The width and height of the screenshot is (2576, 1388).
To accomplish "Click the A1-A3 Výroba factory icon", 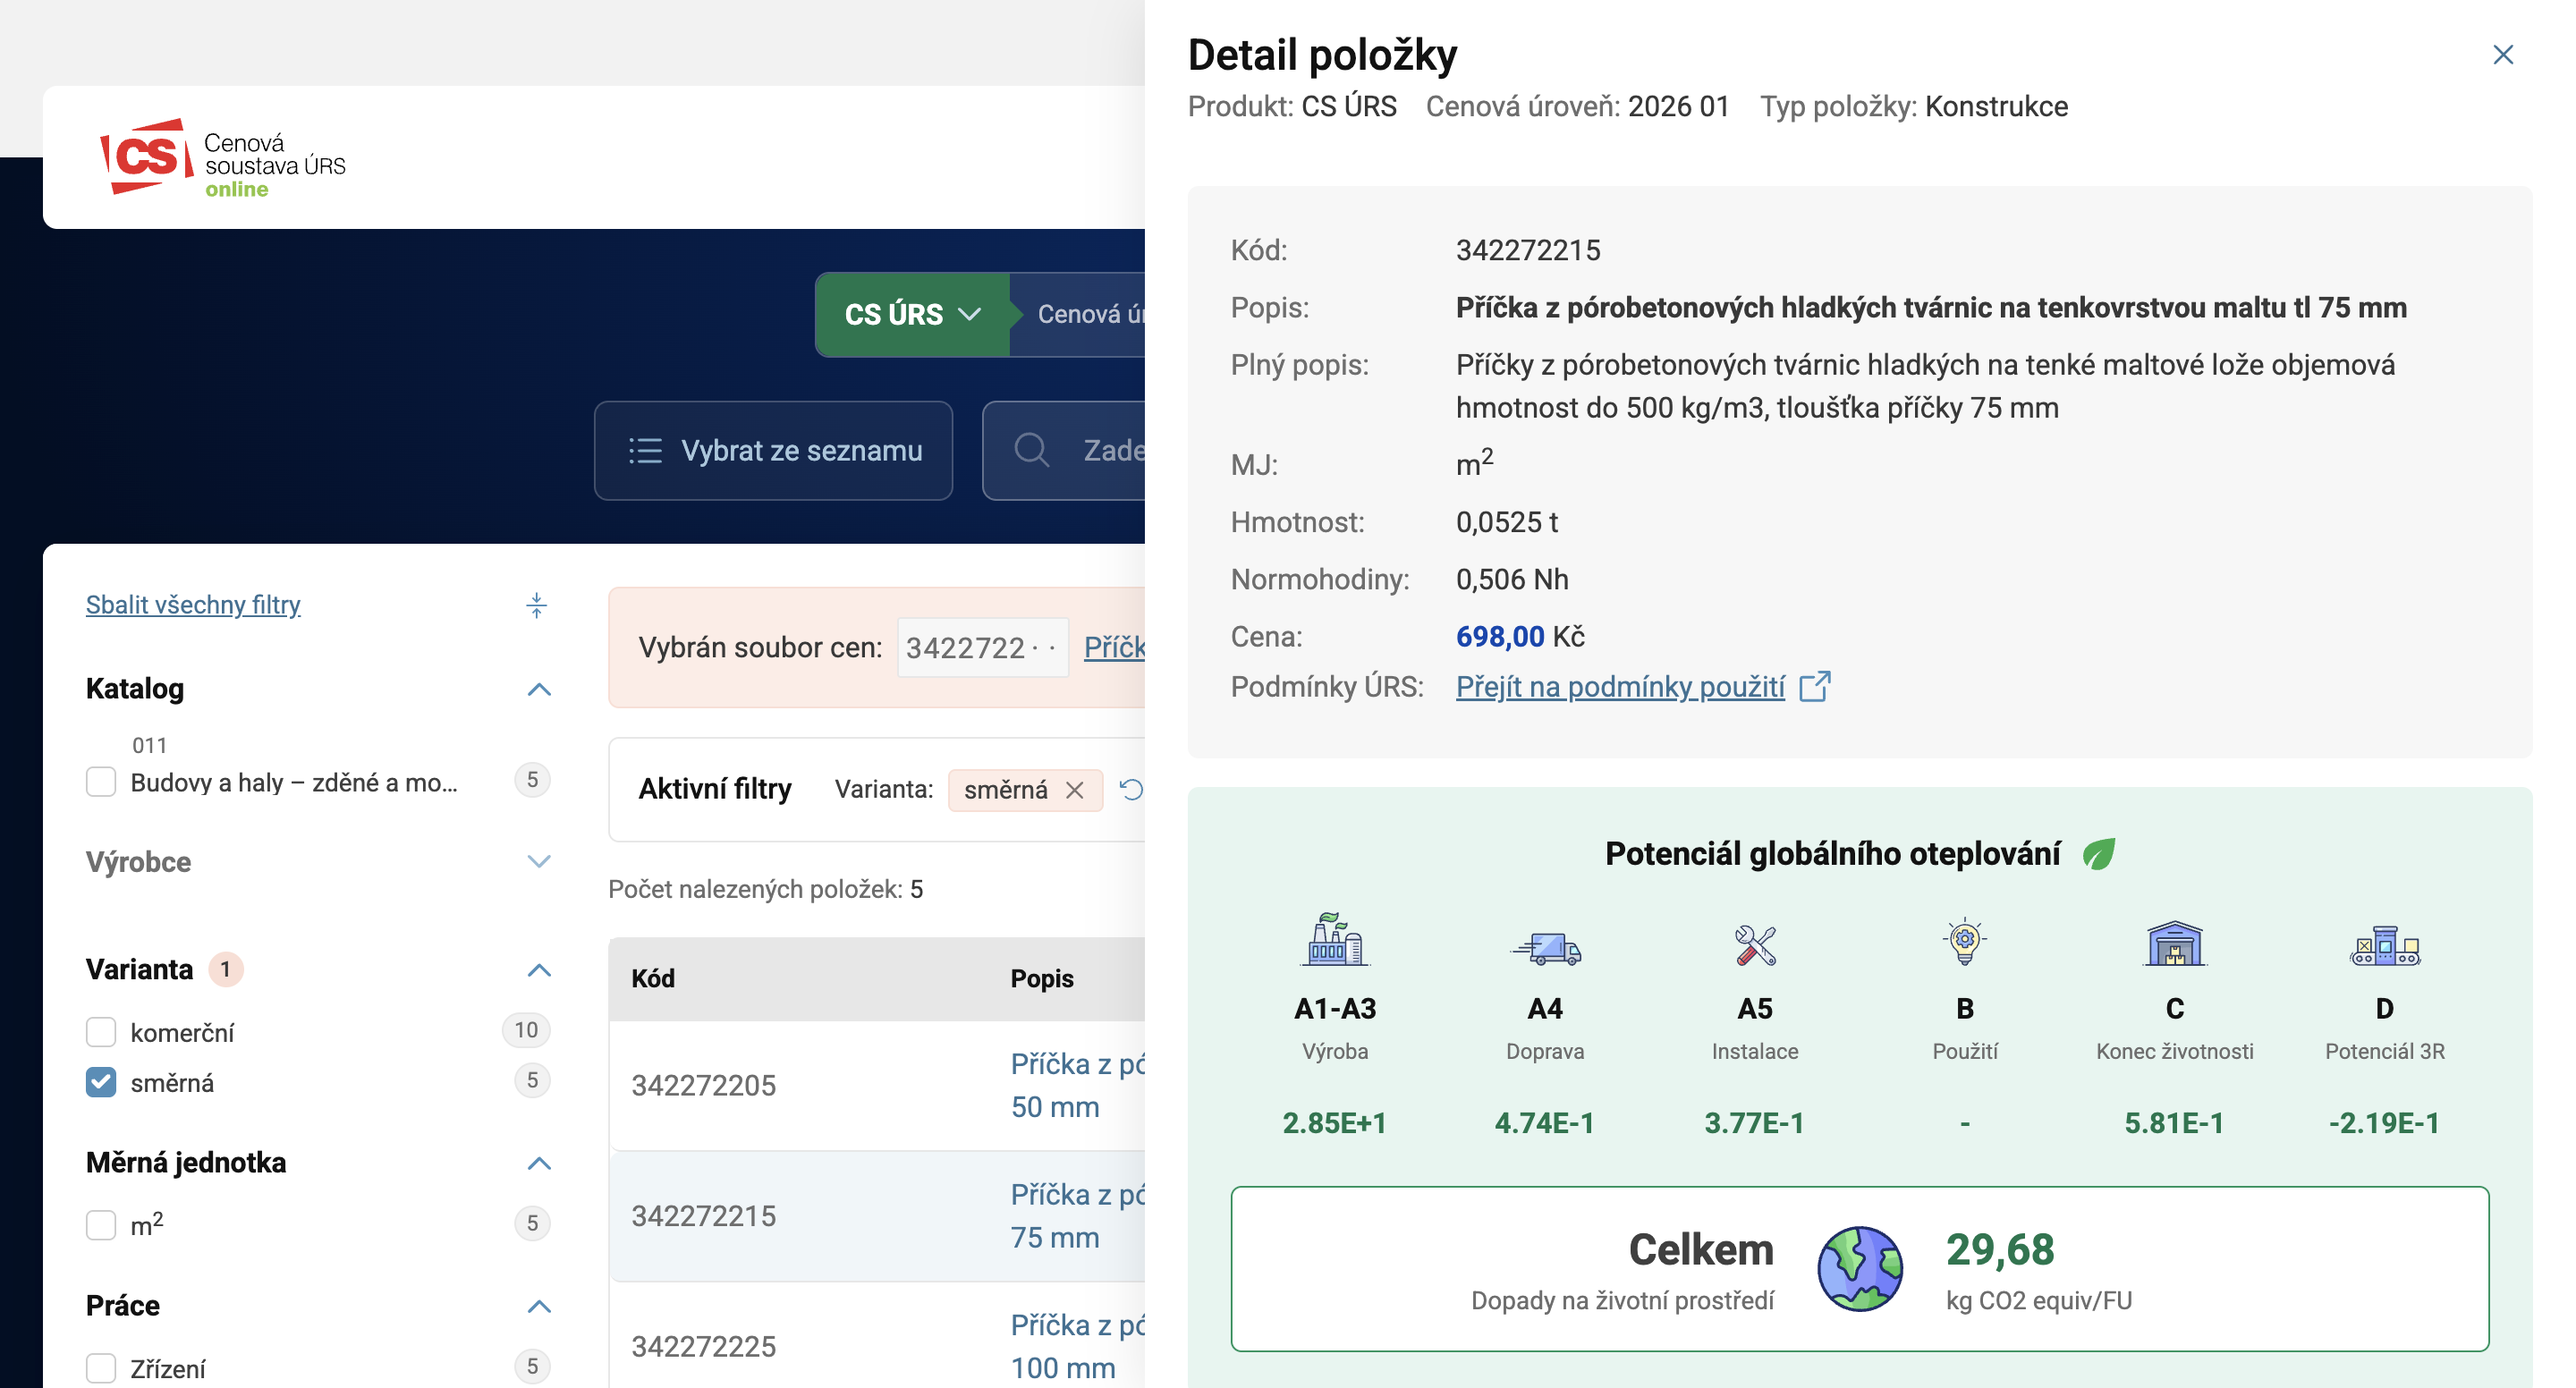I will point(1335,940).
